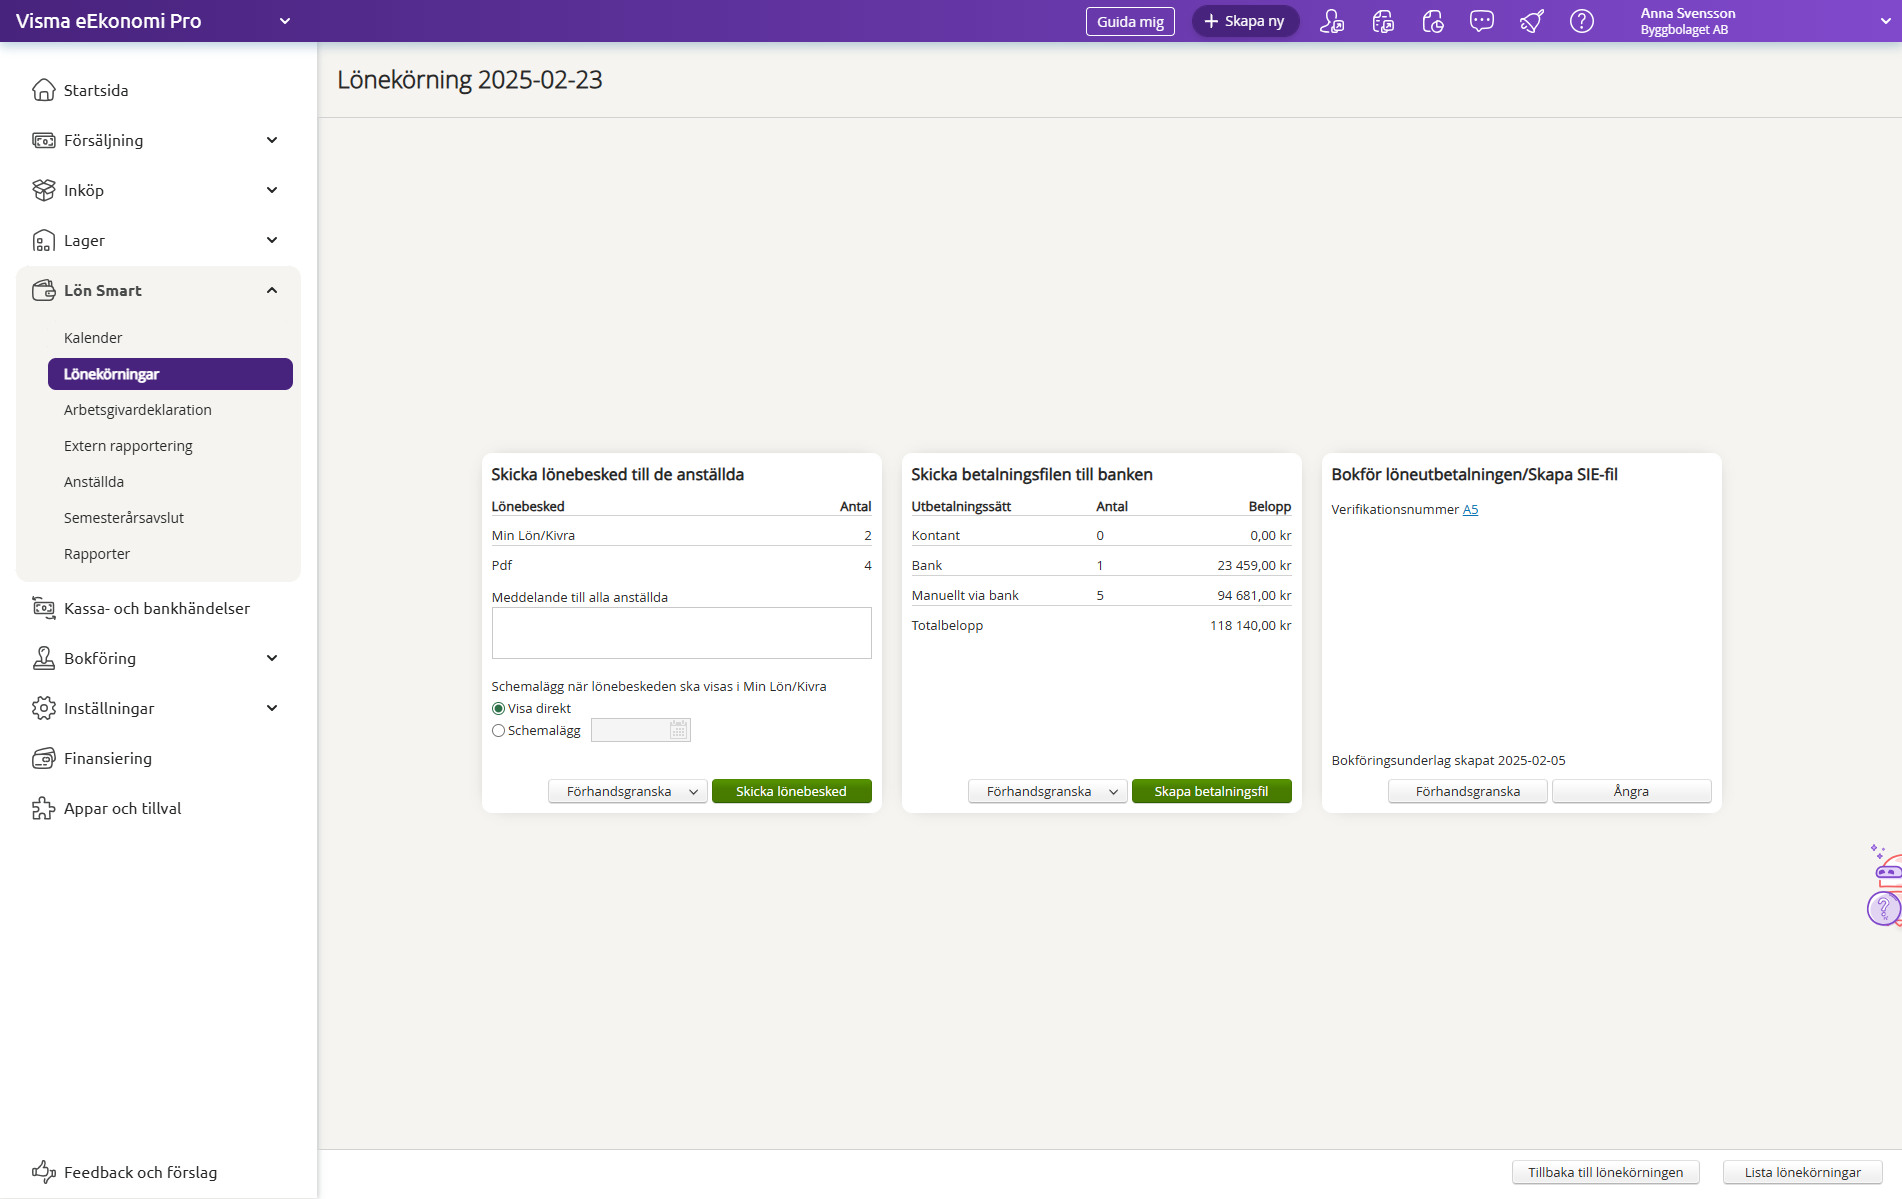
Task: Click the Meddelande till alla anställda text box
Action: coord(681,633)
